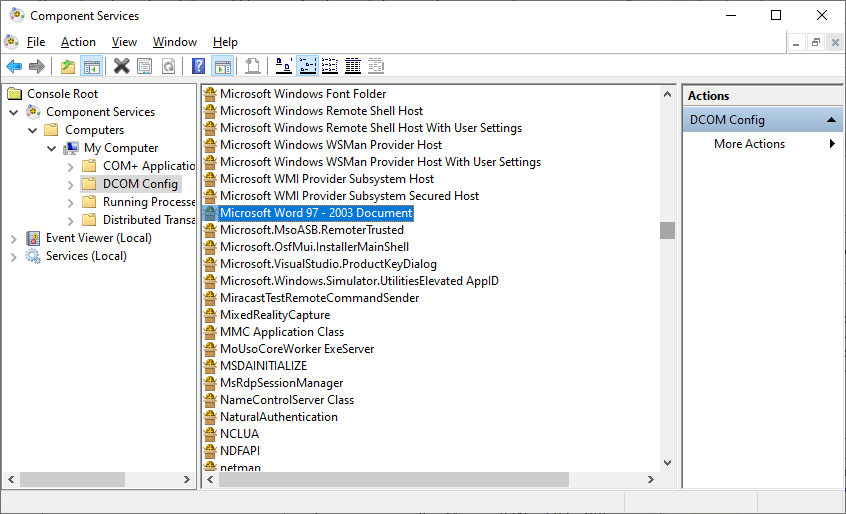The width and height of the screenshot is (846, 514).
Task: Open the Help menu
Action: coord(225,42)
